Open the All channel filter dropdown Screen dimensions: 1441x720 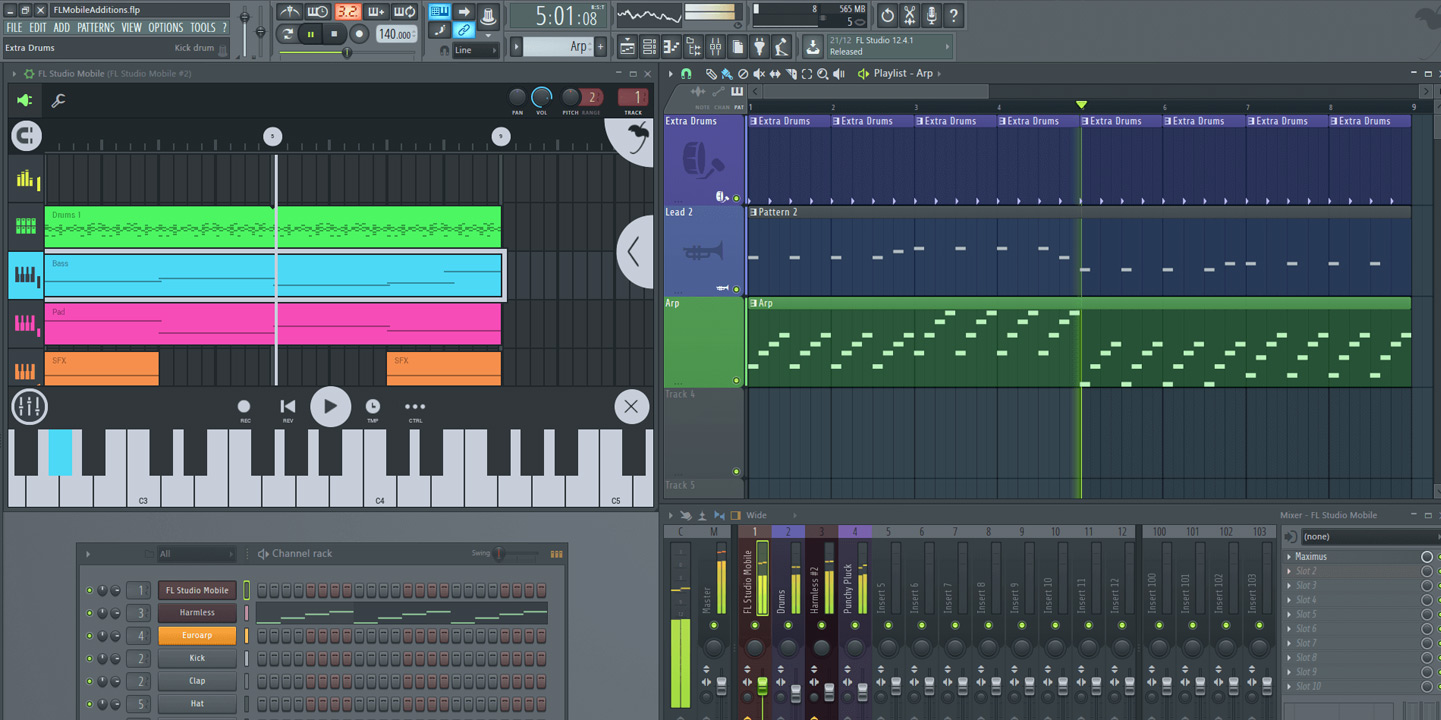pyautogui.click(x=197, y=554)
